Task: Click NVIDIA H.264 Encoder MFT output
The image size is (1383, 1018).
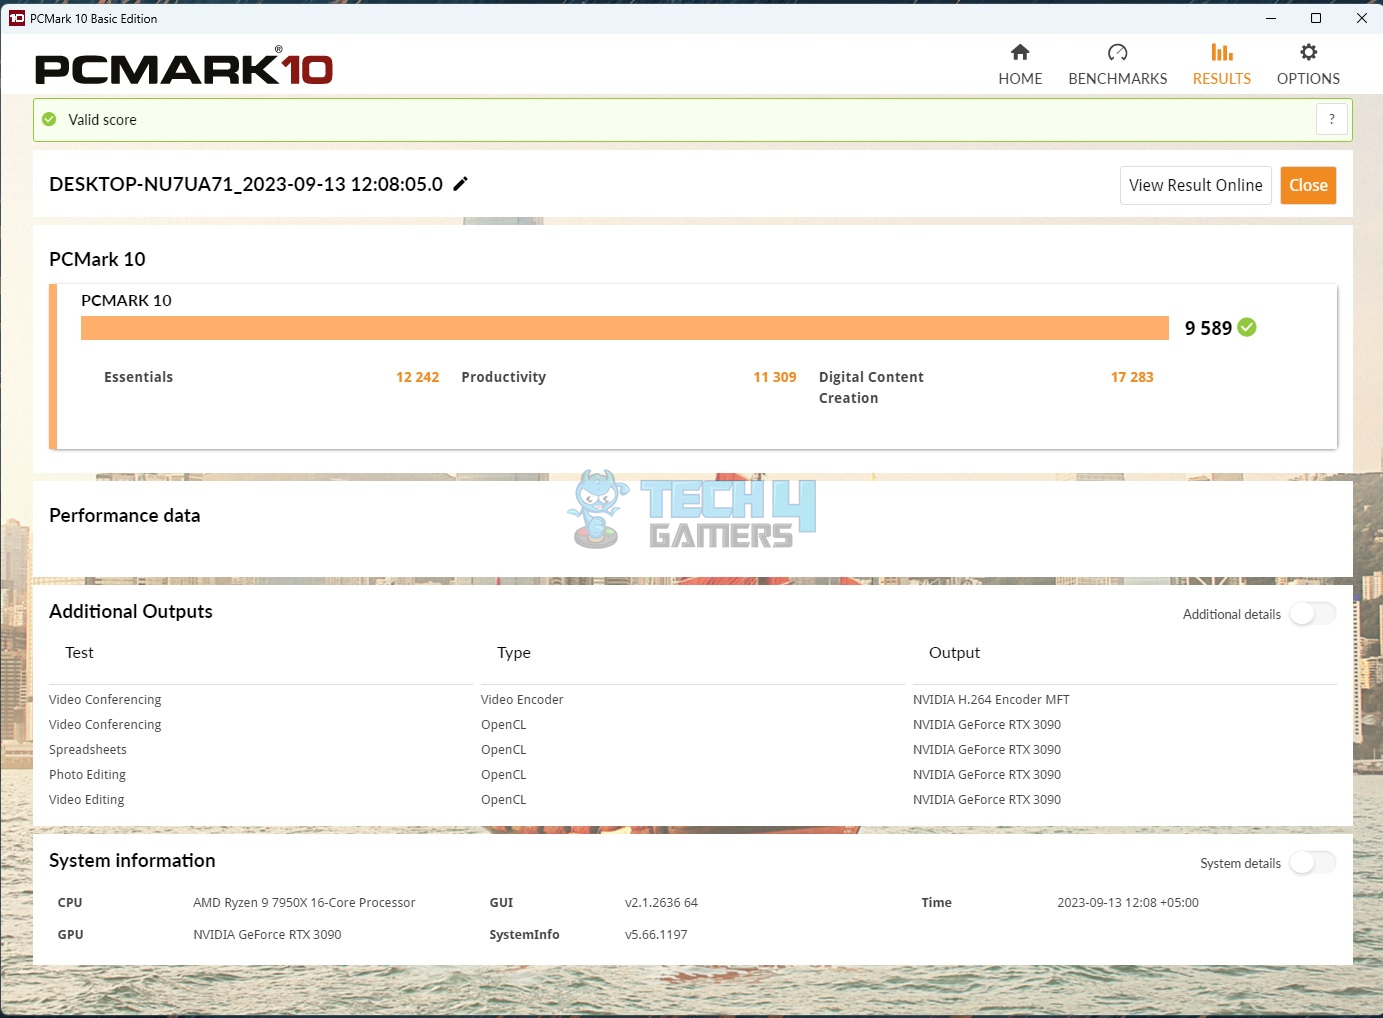Action: (991, 699)
